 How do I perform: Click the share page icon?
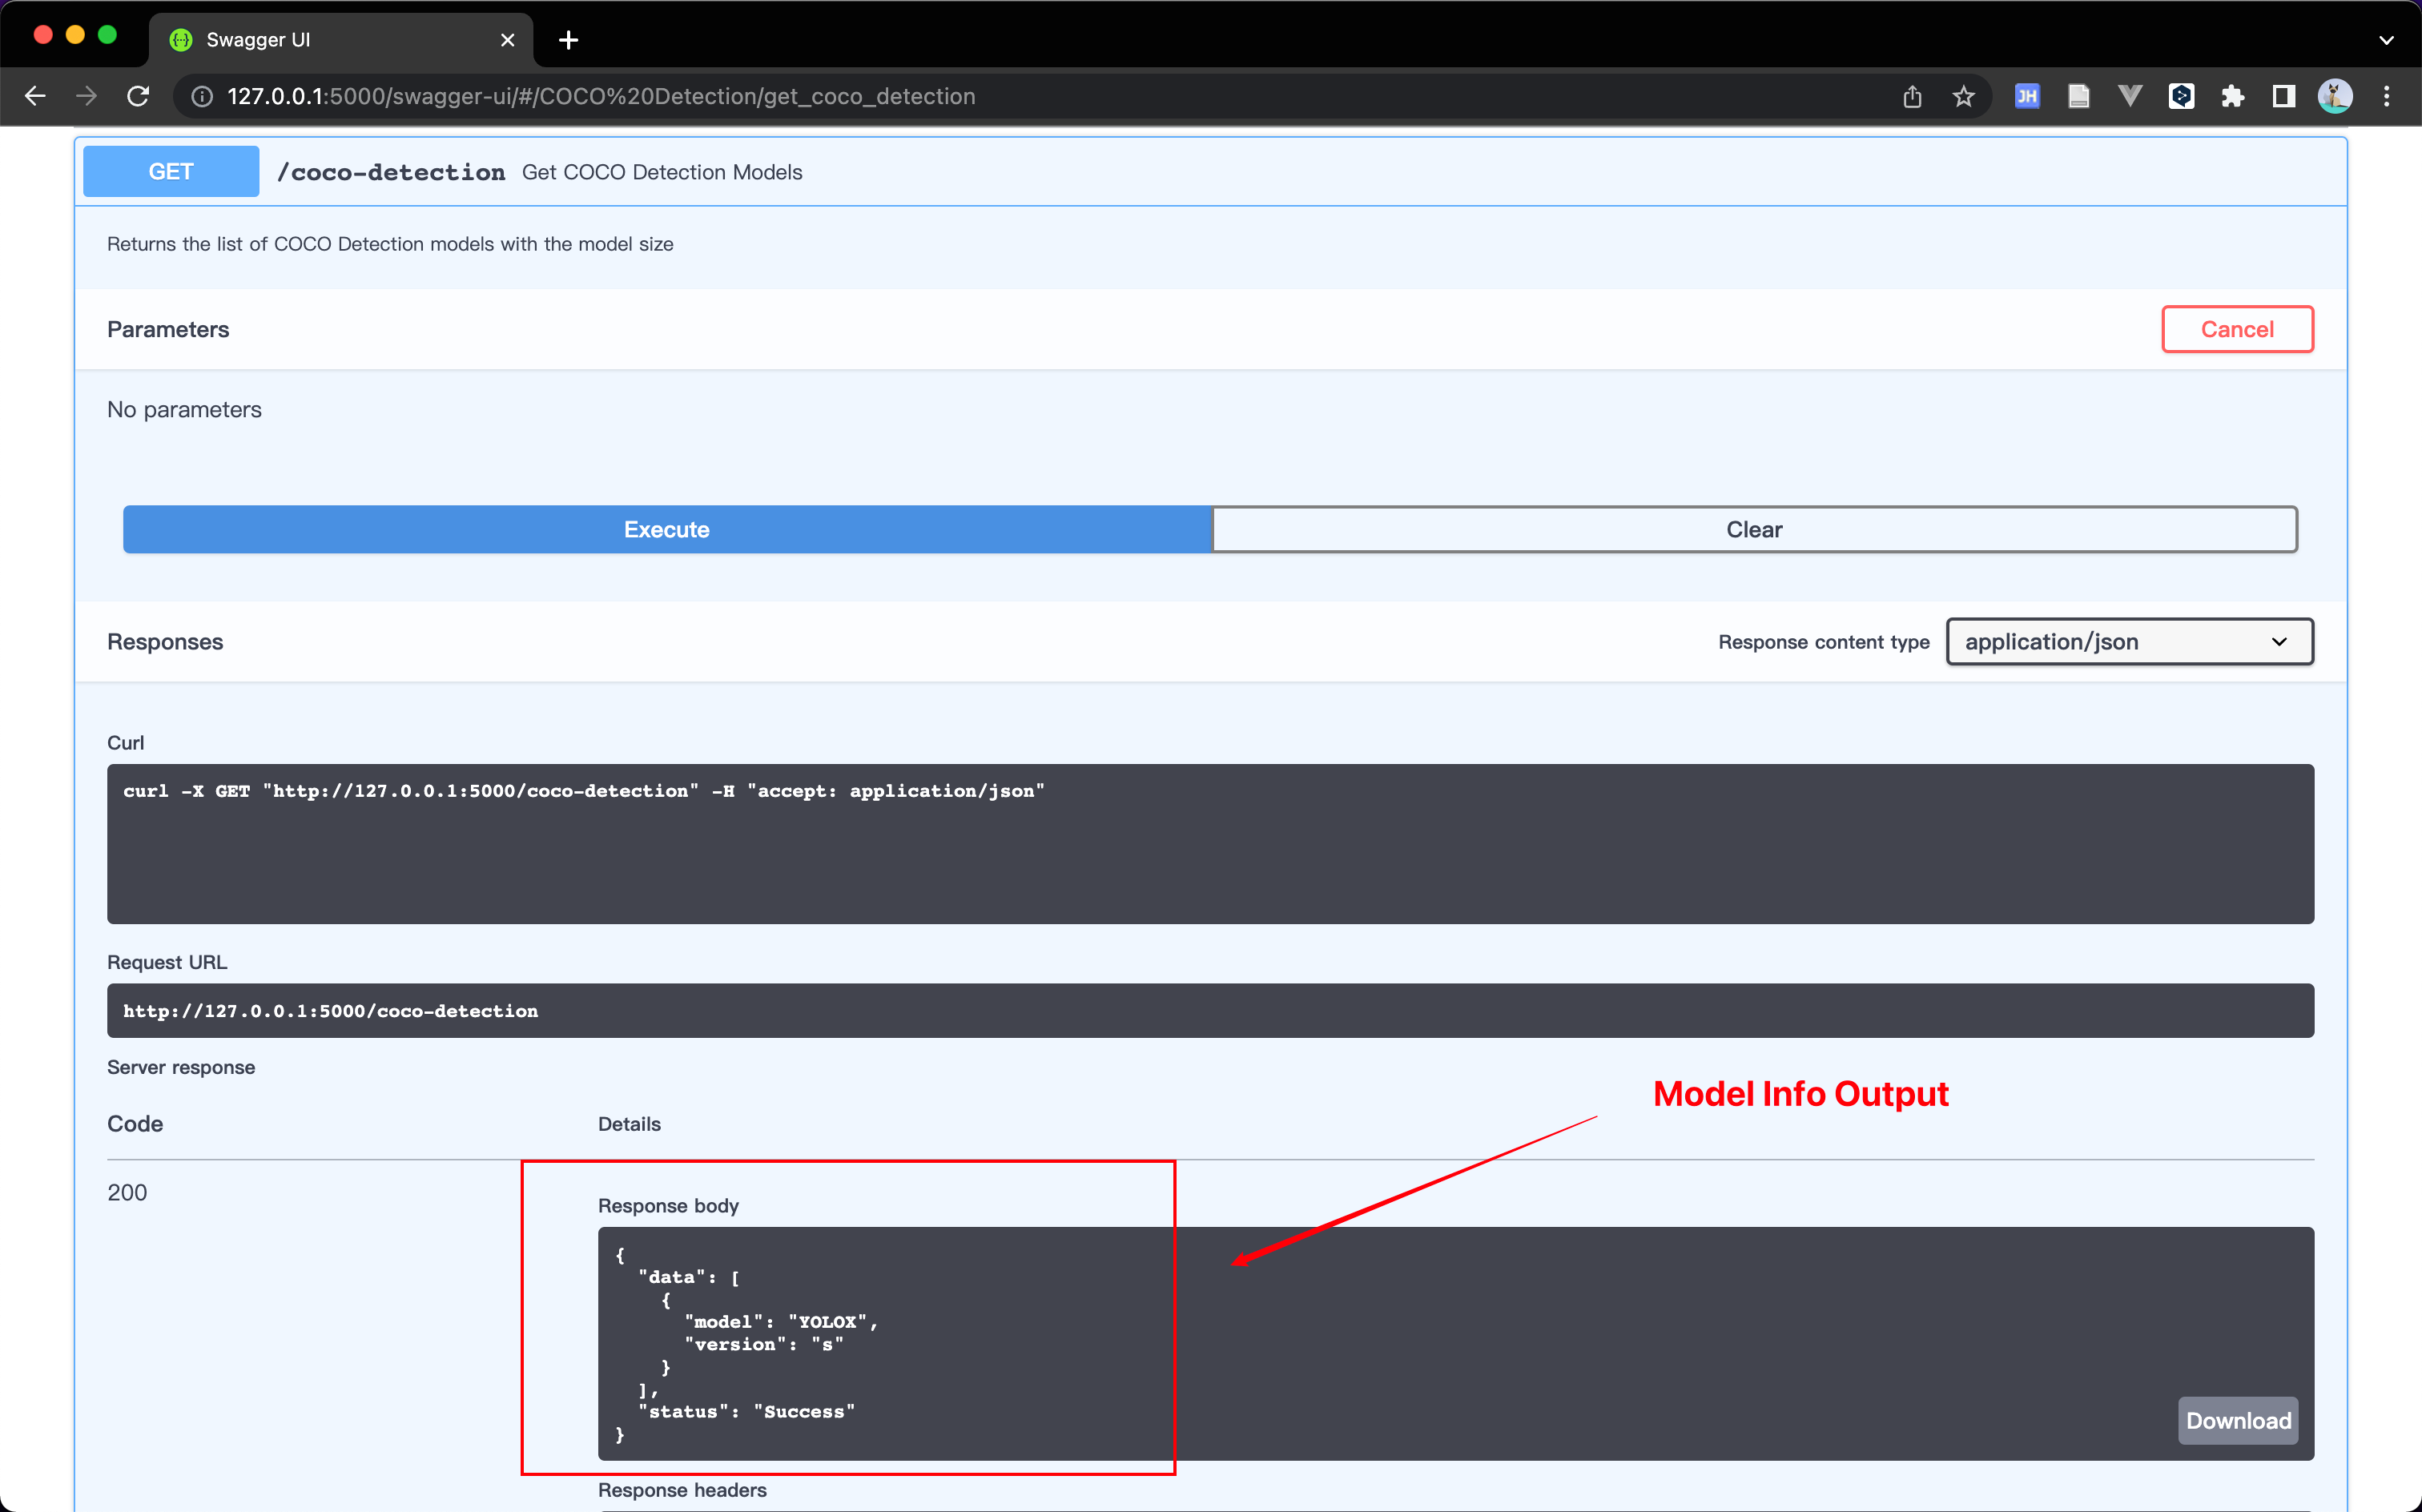1911,96
